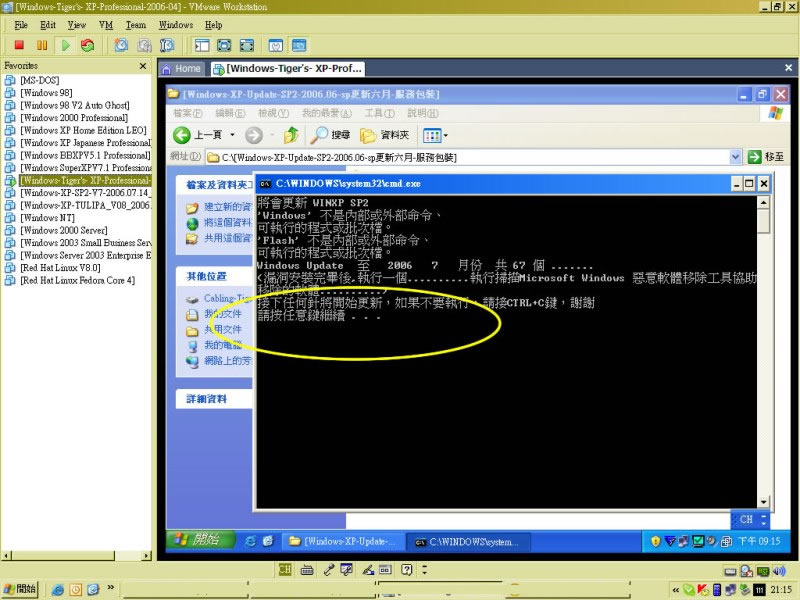Expand the Explorer address bar dropdown
The image size is (800, 600).
(735, 157)
